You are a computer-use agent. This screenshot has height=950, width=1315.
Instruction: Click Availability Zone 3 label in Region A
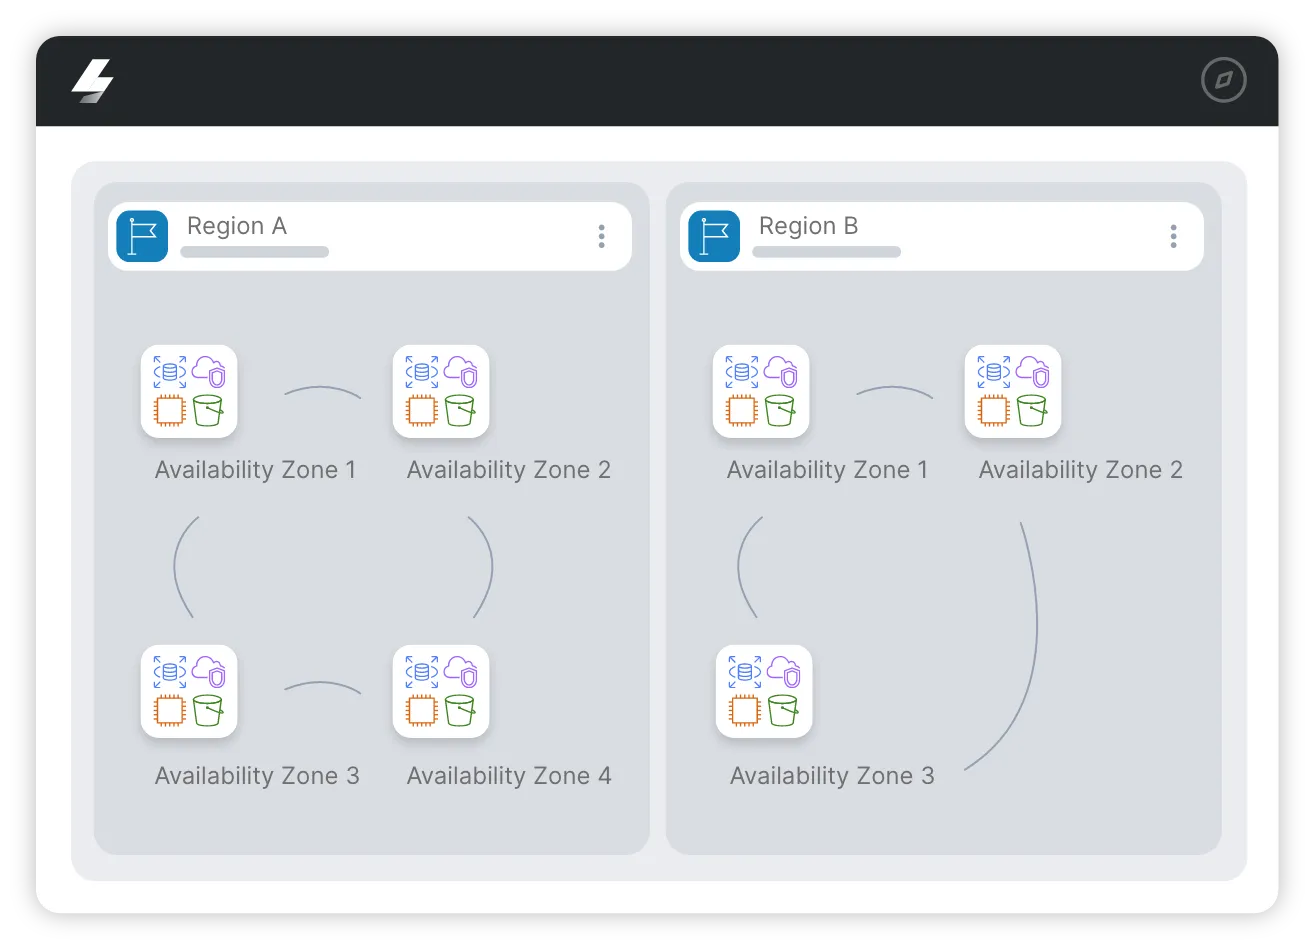(x=257, y=776)
